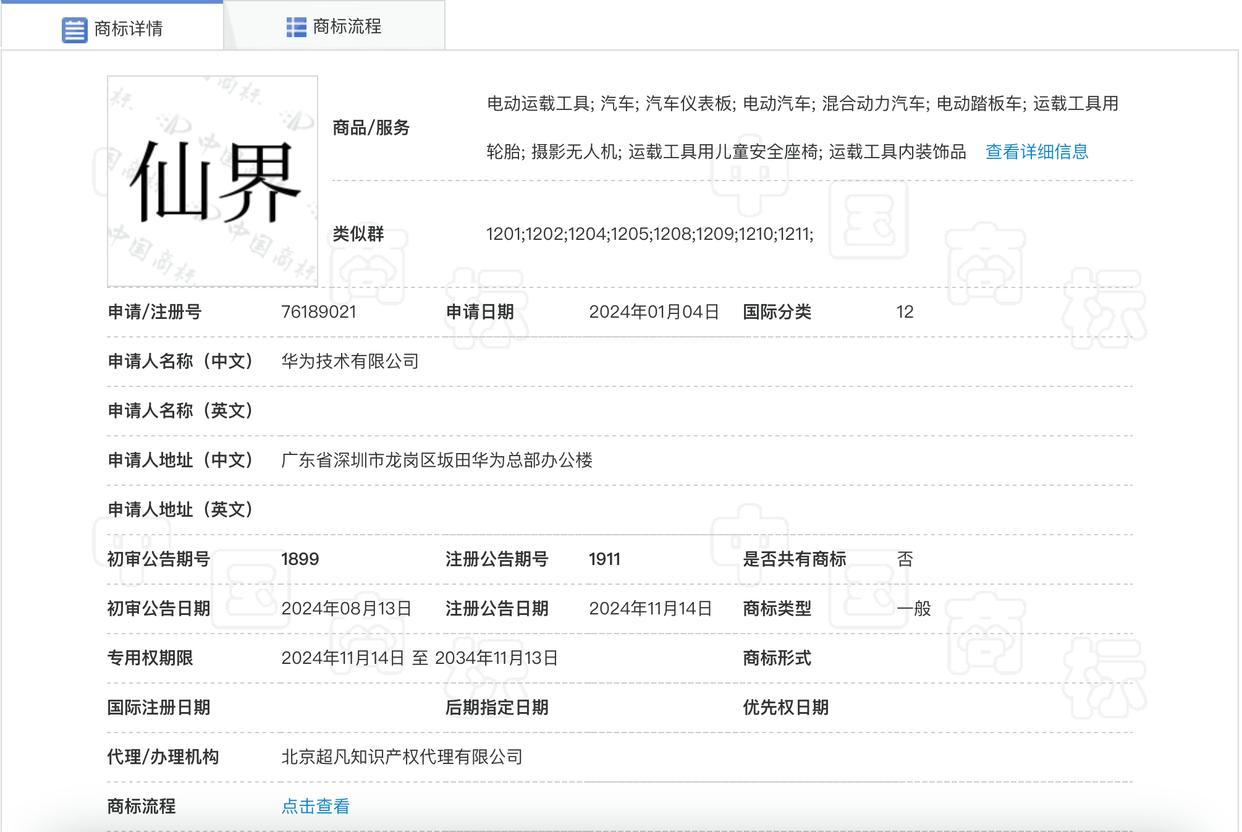Switch to the 商标流程 tab
This screenshot has height=832, width=1242.
click(335, 26)
